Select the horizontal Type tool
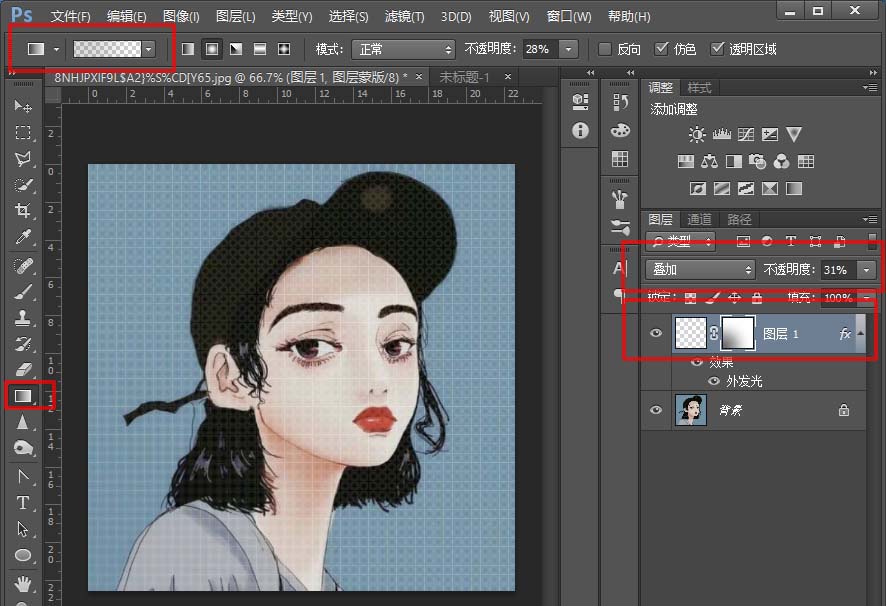 [22, 503]
